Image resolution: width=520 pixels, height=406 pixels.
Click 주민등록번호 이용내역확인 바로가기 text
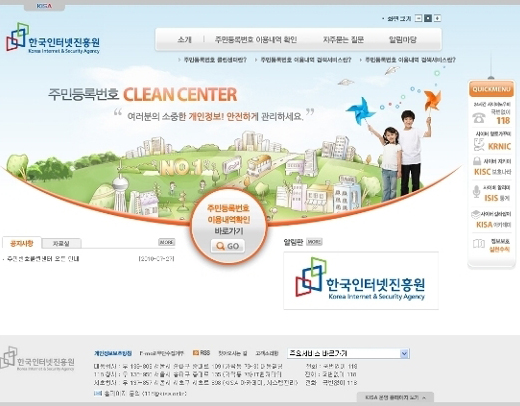pyautogui.click(x=229, y=219)
